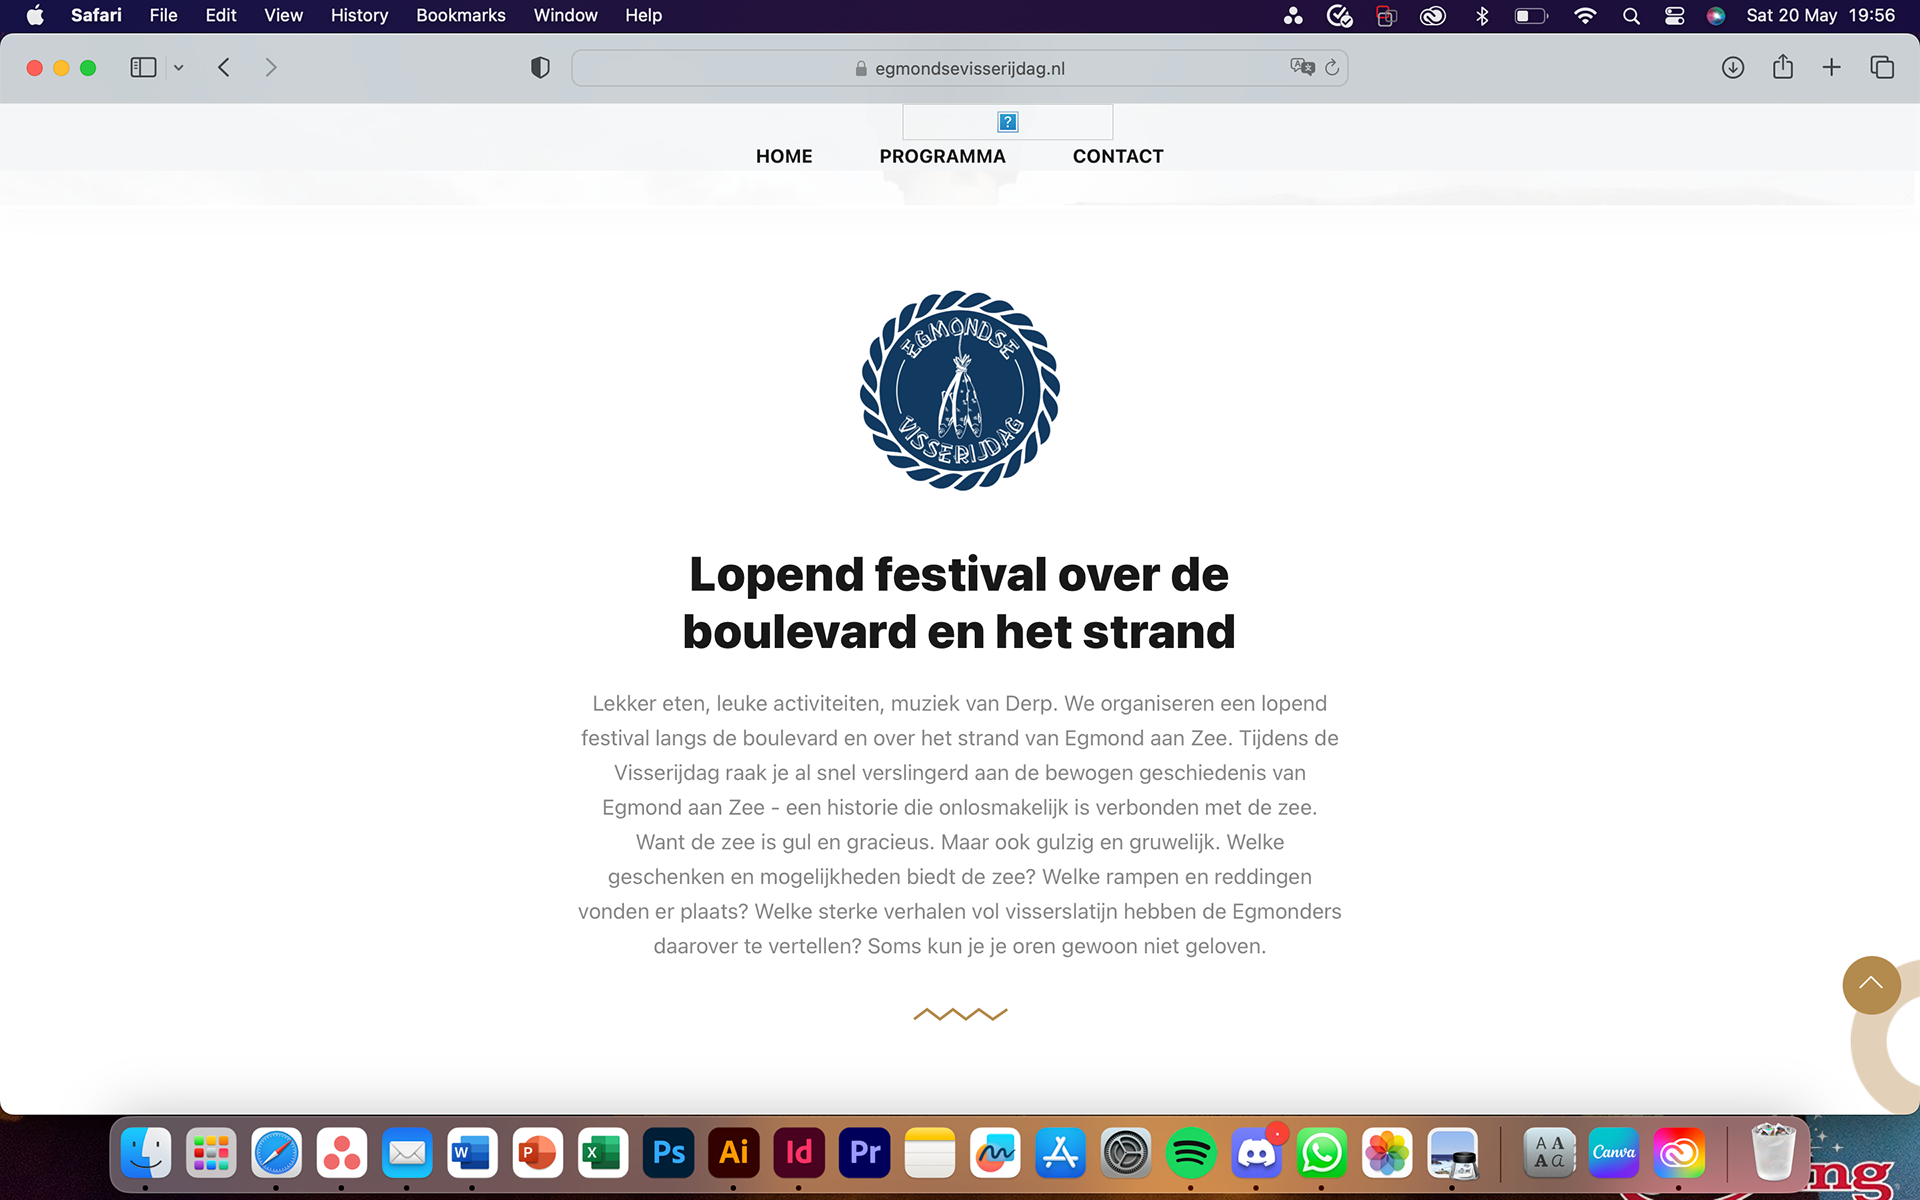Open the CONTACT navigation link
1920x1200 pixels.
1117,156
